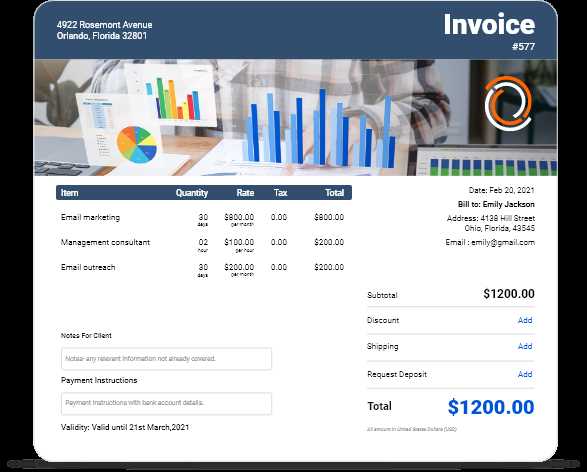Click the Request Deposit label

[397, 374]
